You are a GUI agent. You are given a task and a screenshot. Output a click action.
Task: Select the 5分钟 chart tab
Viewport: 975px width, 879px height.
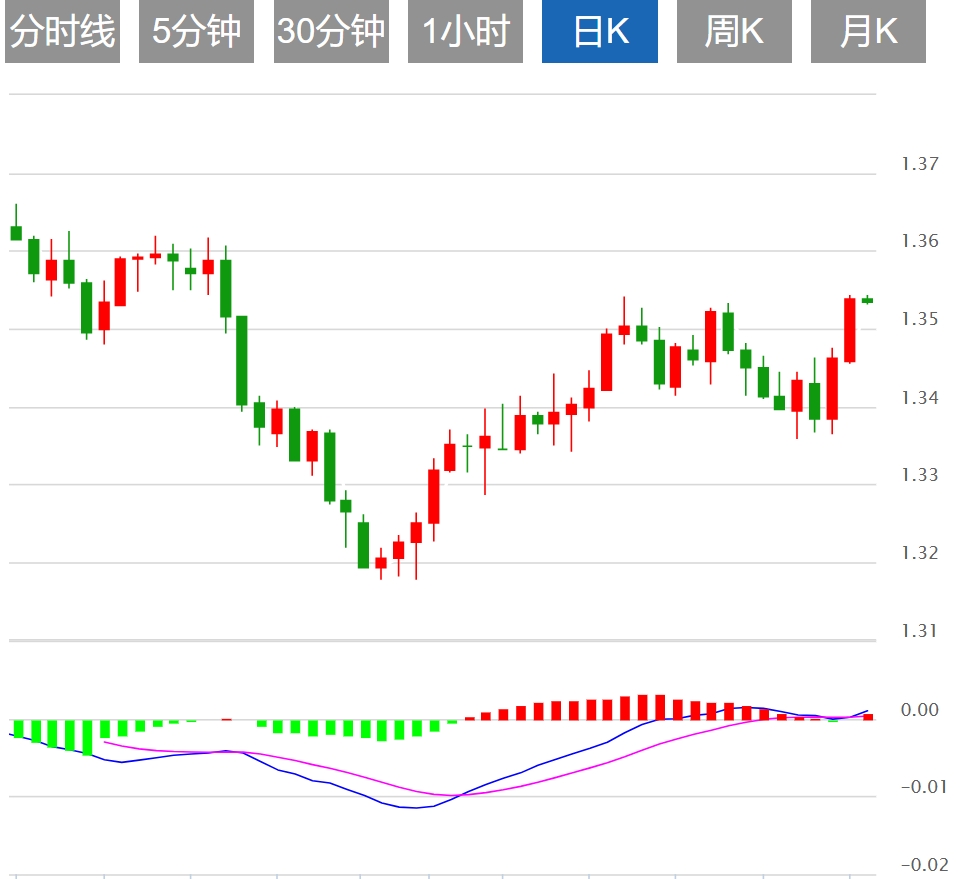tap(196, 32)
